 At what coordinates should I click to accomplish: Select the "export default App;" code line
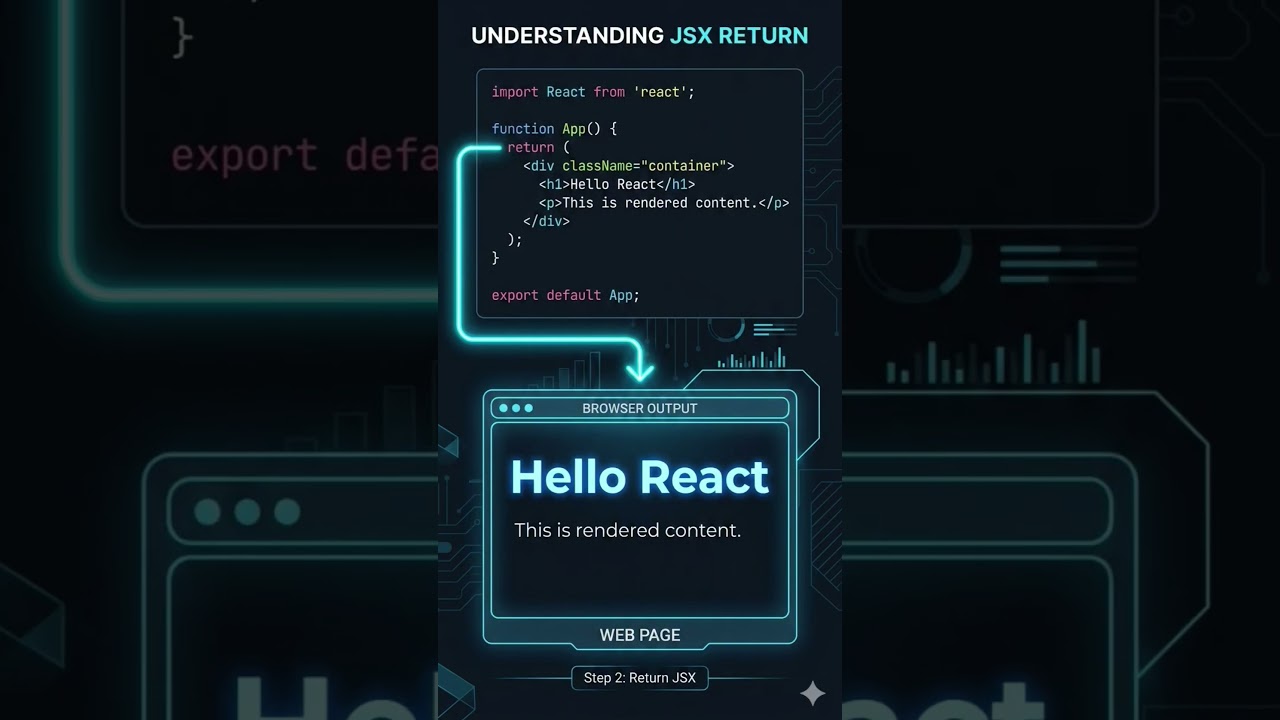pos(565,296)
